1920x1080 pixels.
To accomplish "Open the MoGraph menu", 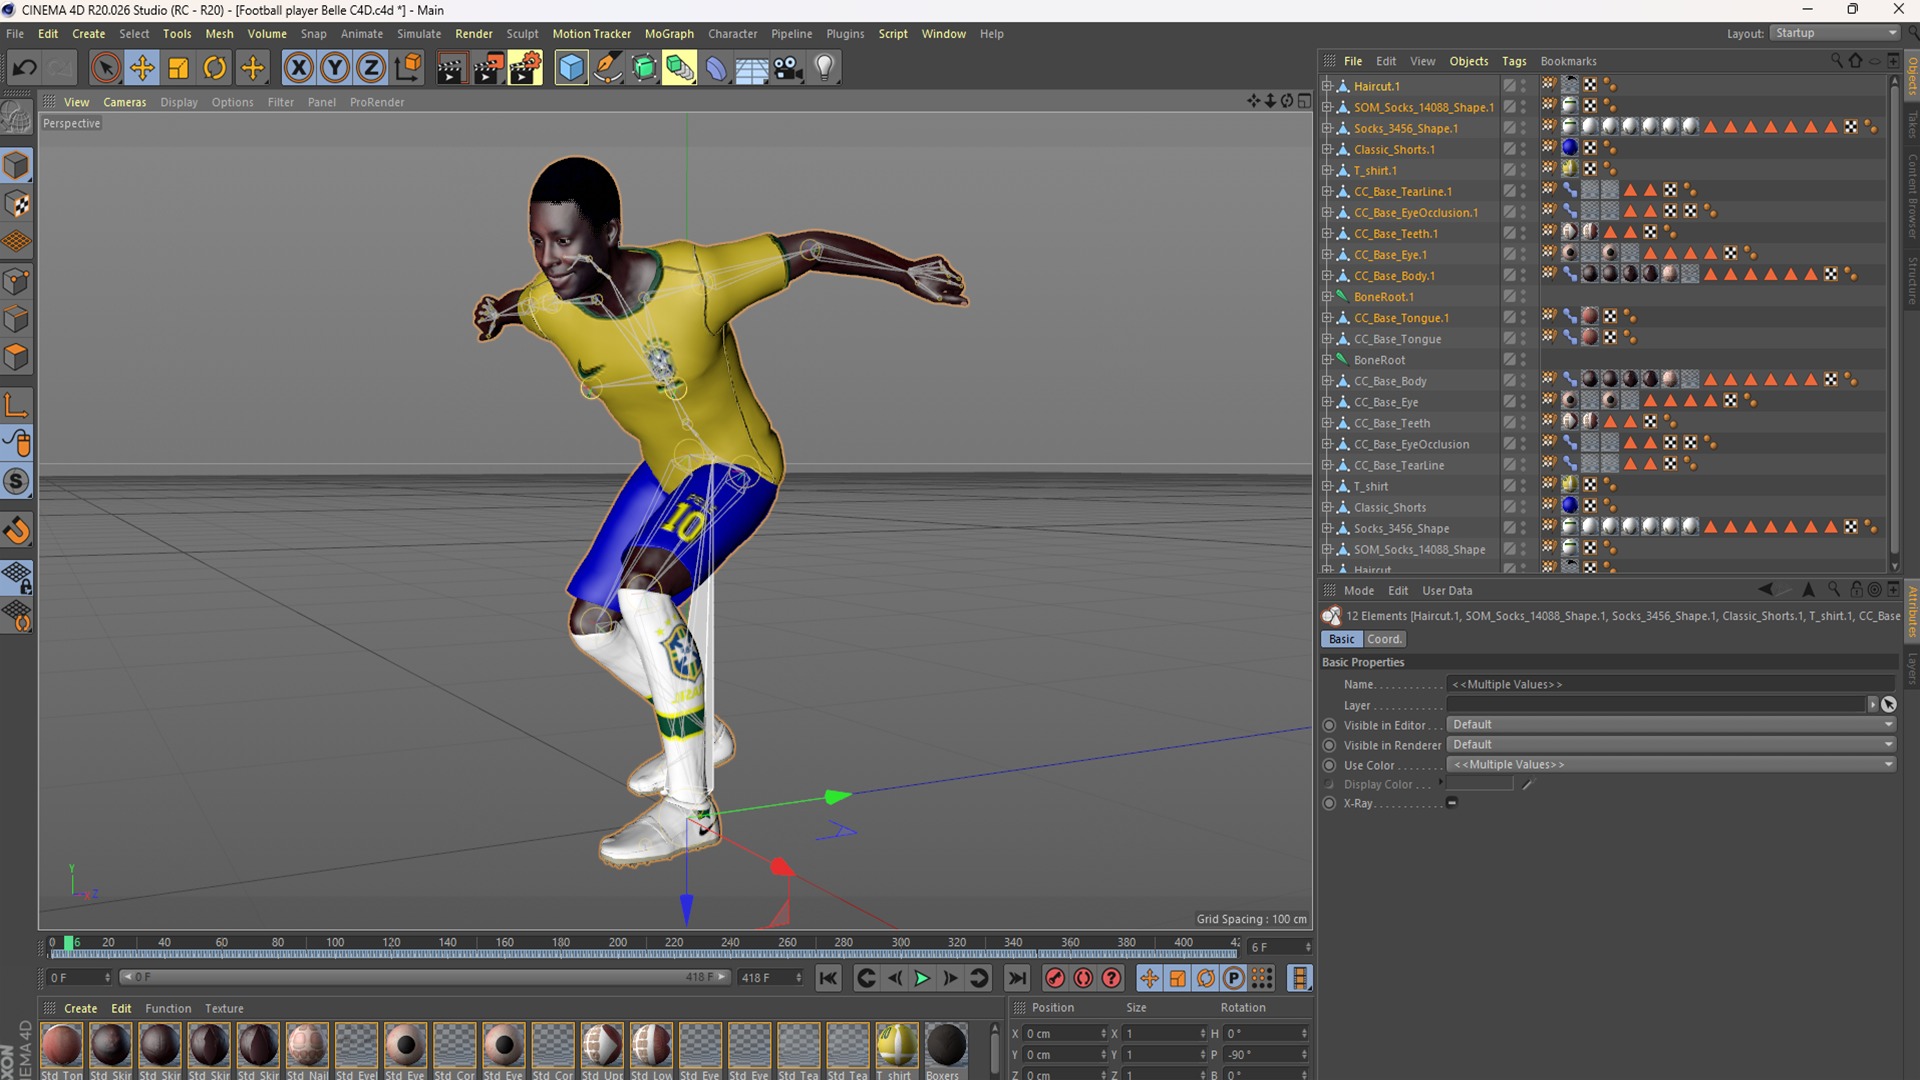I will pos(669,33).
